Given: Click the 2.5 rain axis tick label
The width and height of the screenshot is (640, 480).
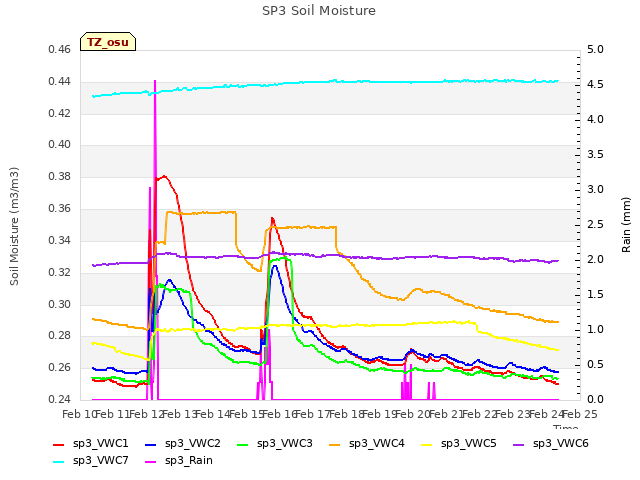Looking at the screenshot, I should click(595, 224).
